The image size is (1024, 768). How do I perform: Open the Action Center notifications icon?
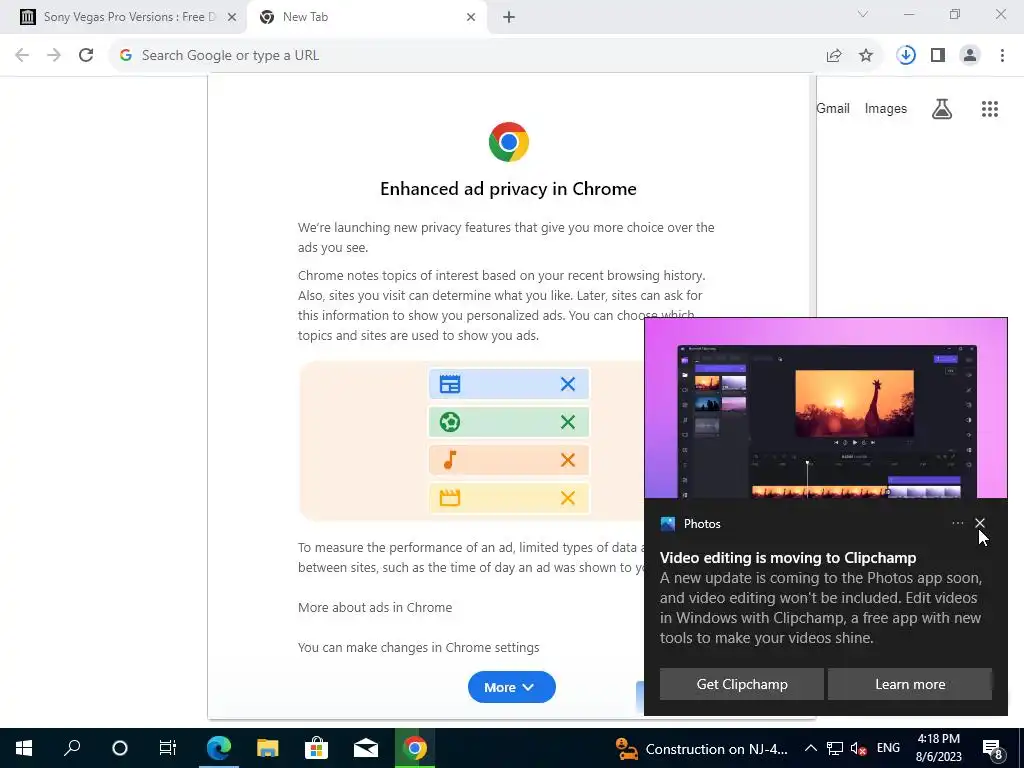click(x=992, y=748)
